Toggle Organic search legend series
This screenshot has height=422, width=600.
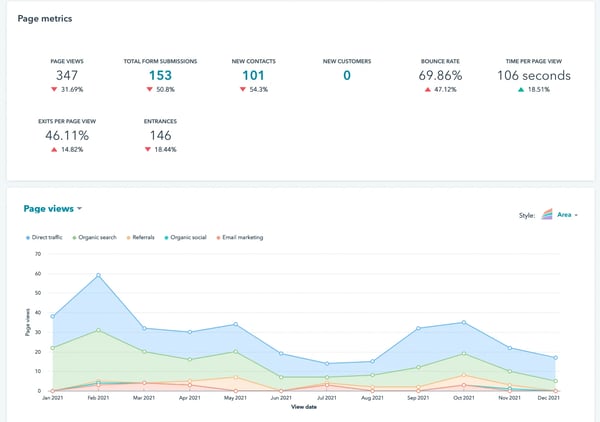[94, 237]
